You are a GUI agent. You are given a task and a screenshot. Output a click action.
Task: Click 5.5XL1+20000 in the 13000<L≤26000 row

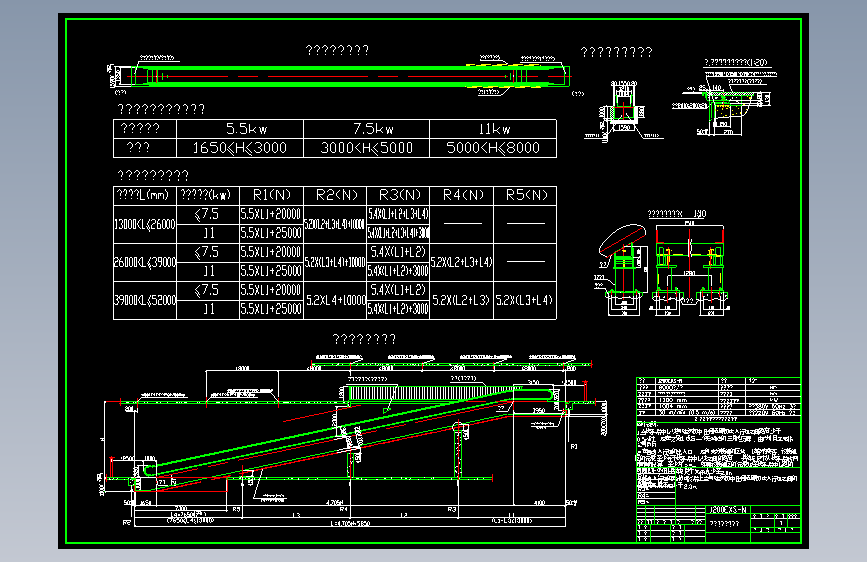point(271,214)
